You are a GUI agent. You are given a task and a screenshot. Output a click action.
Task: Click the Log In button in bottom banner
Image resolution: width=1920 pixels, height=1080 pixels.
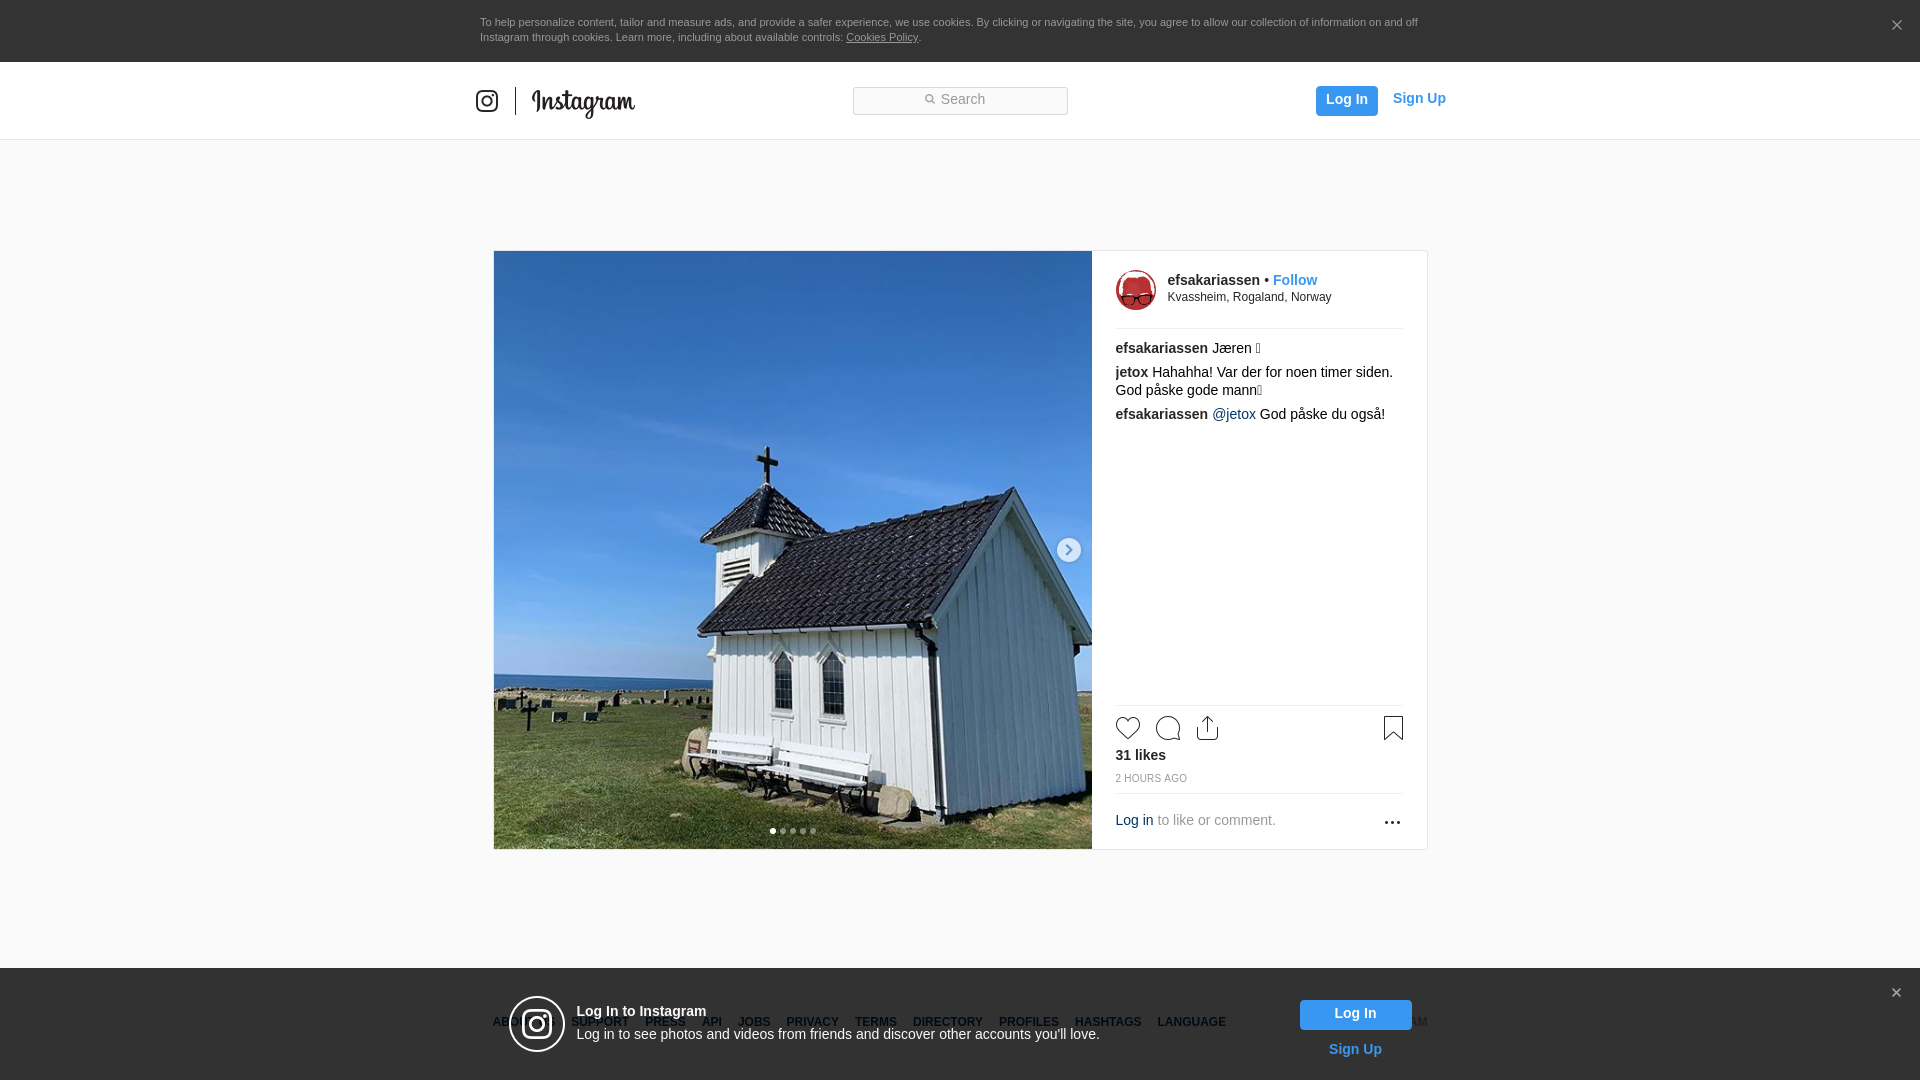point(1355,1015)
